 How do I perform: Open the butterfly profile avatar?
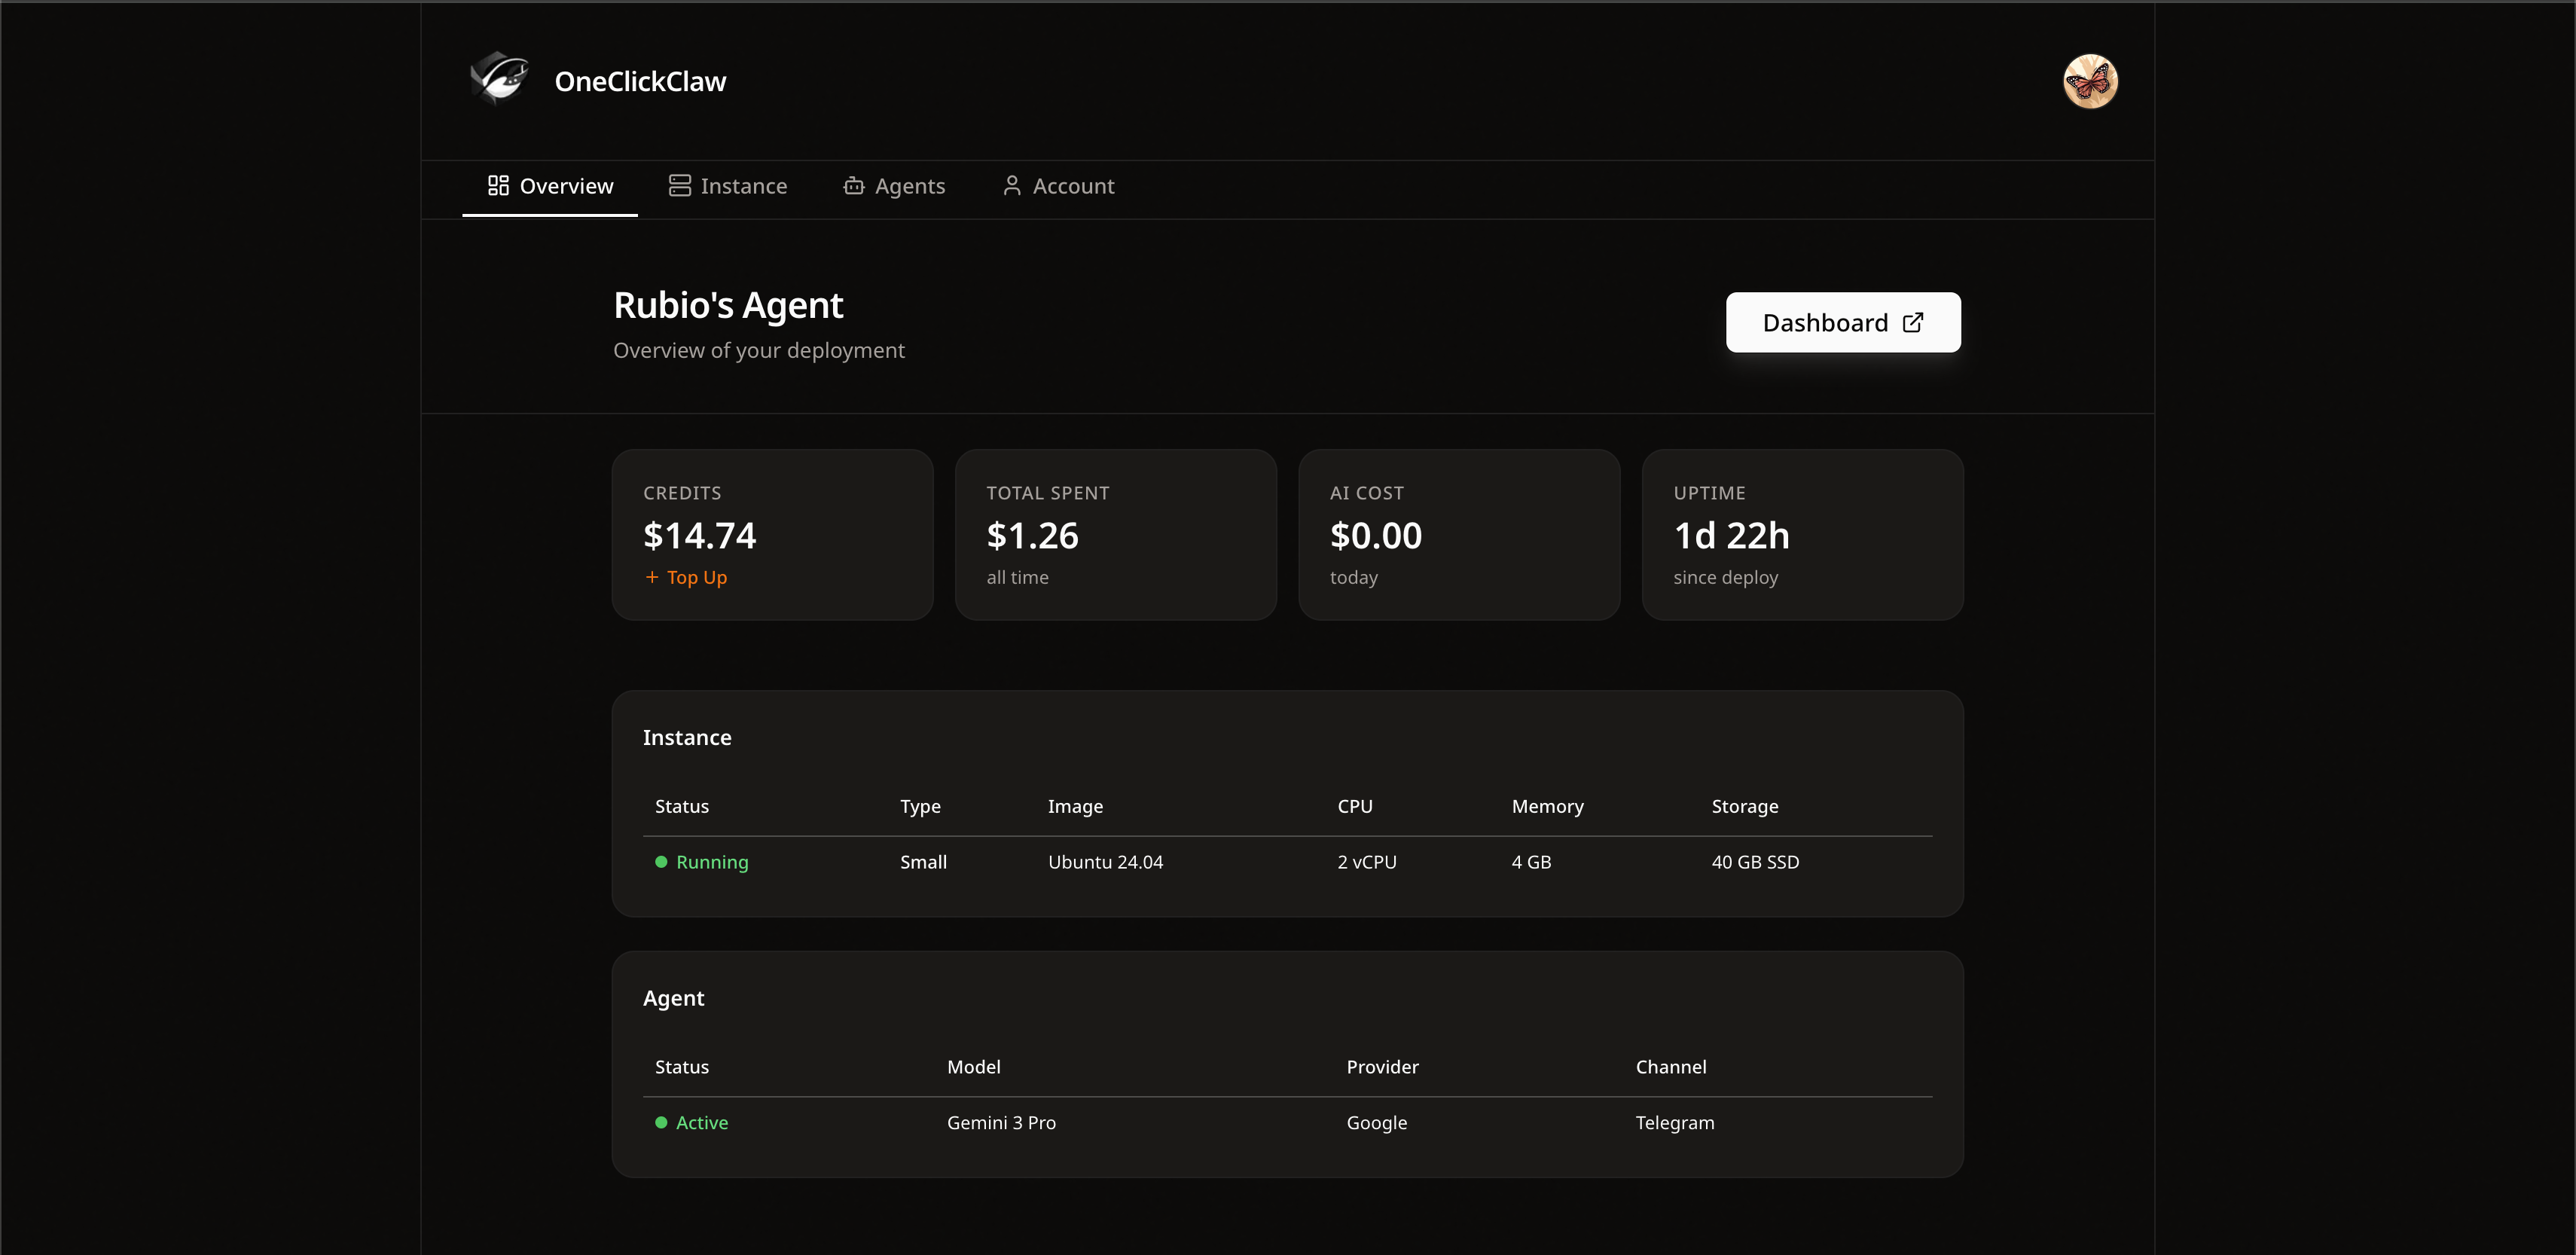point(2090,82)
